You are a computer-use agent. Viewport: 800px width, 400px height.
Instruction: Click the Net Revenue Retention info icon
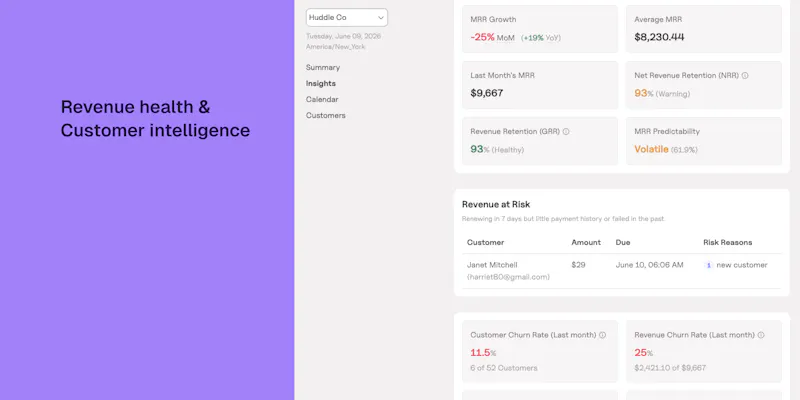coord(745,76)
